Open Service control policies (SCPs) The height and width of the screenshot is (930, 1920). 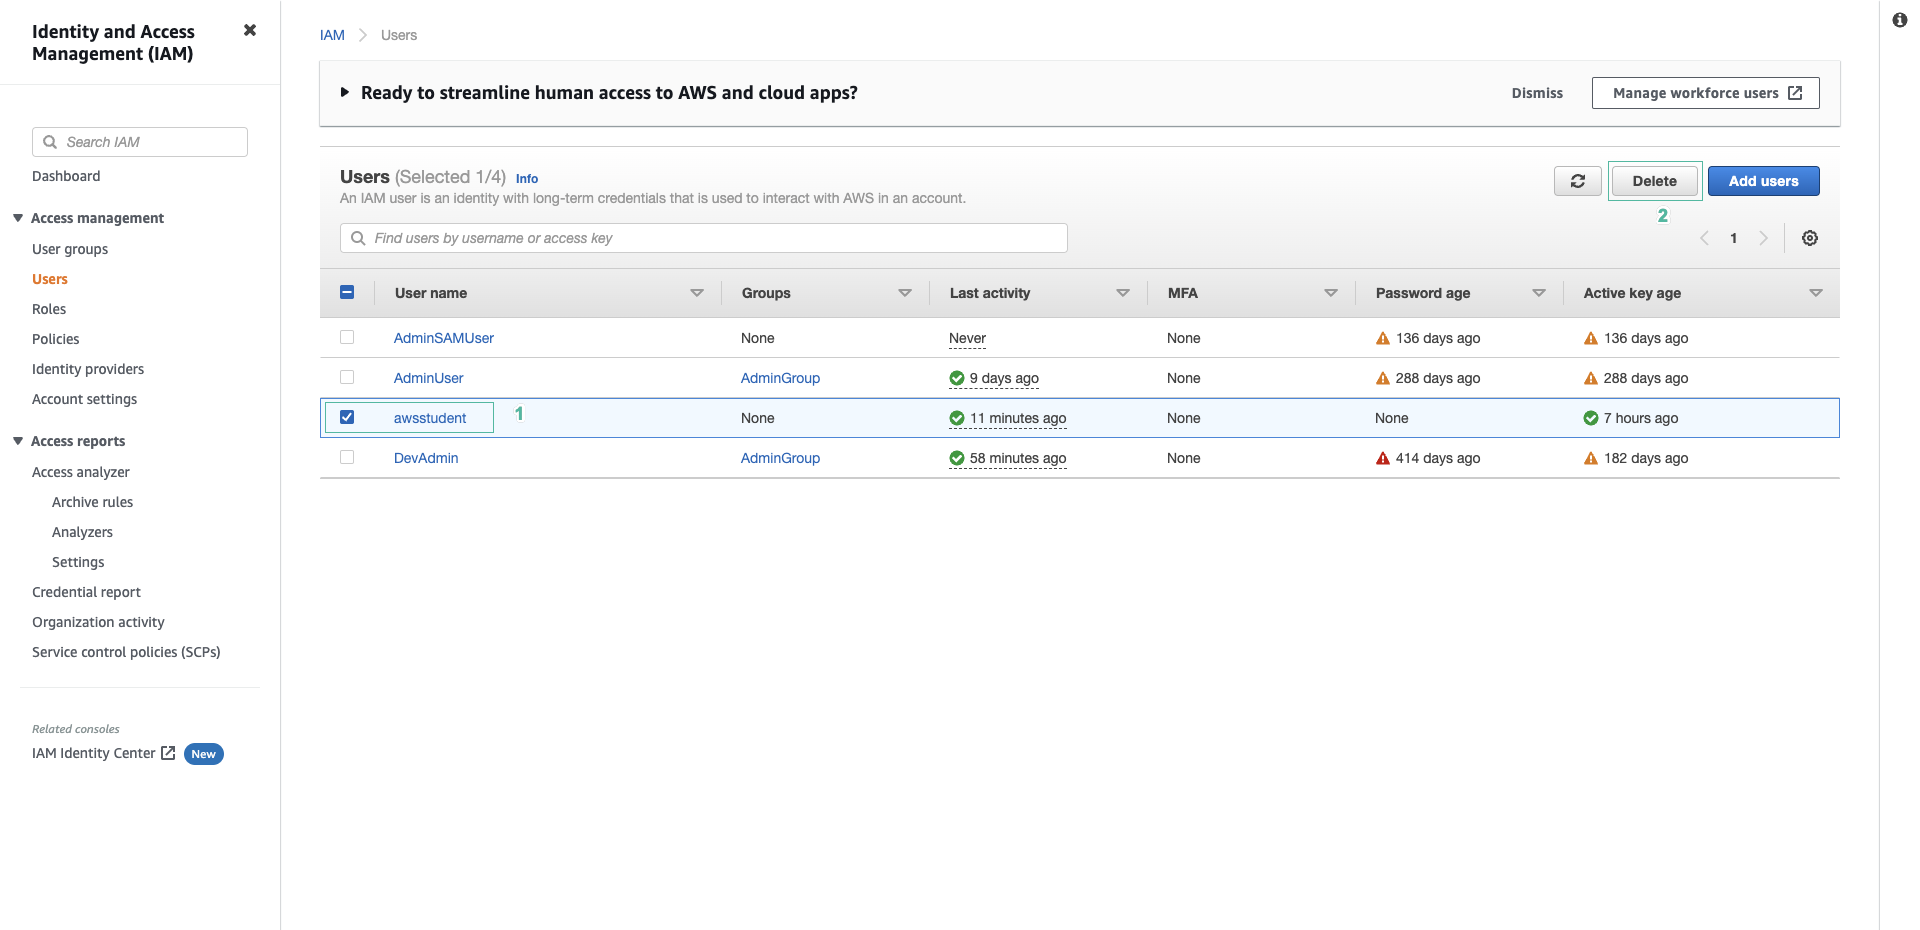pos(126,652)
